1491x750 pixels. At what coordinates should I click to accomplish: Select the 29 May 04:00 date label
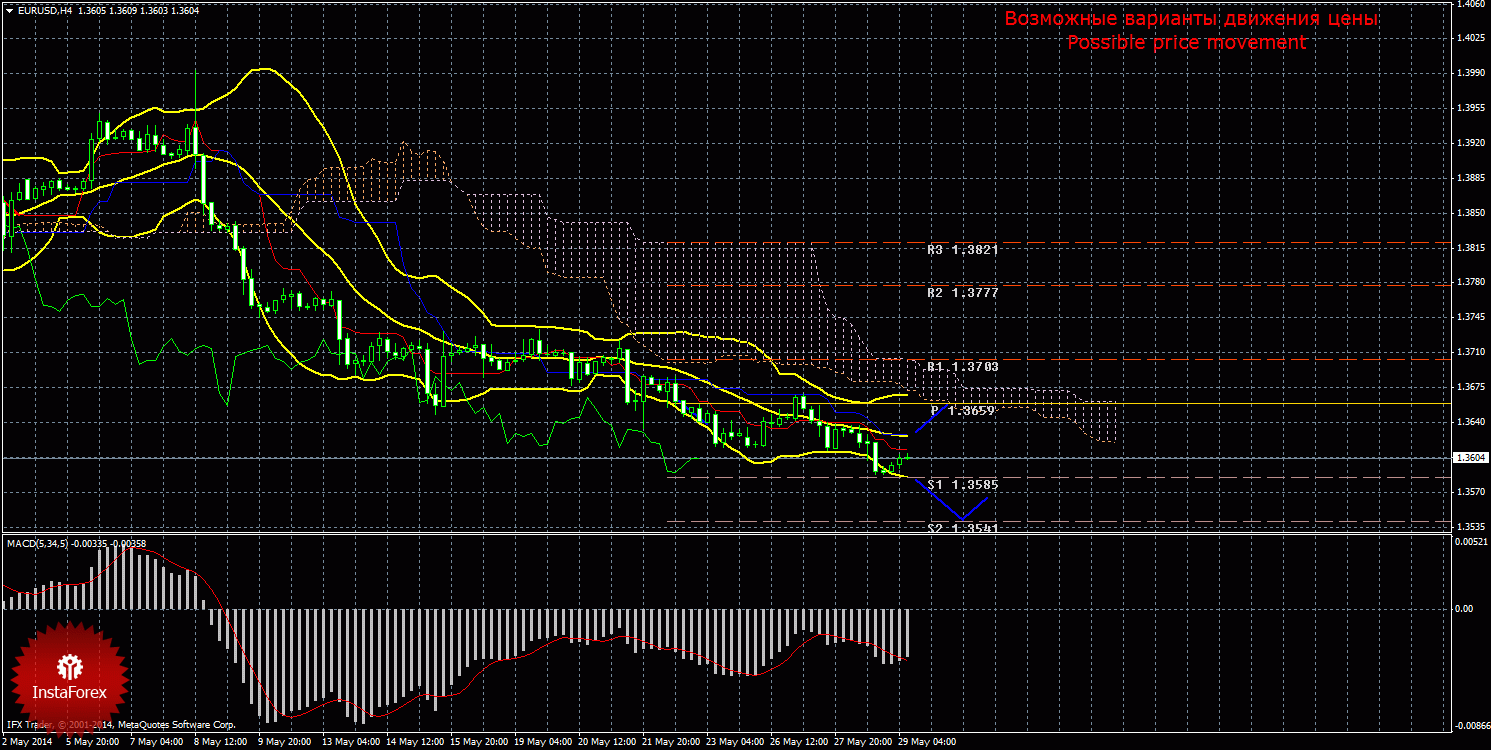tap(927, 743)
